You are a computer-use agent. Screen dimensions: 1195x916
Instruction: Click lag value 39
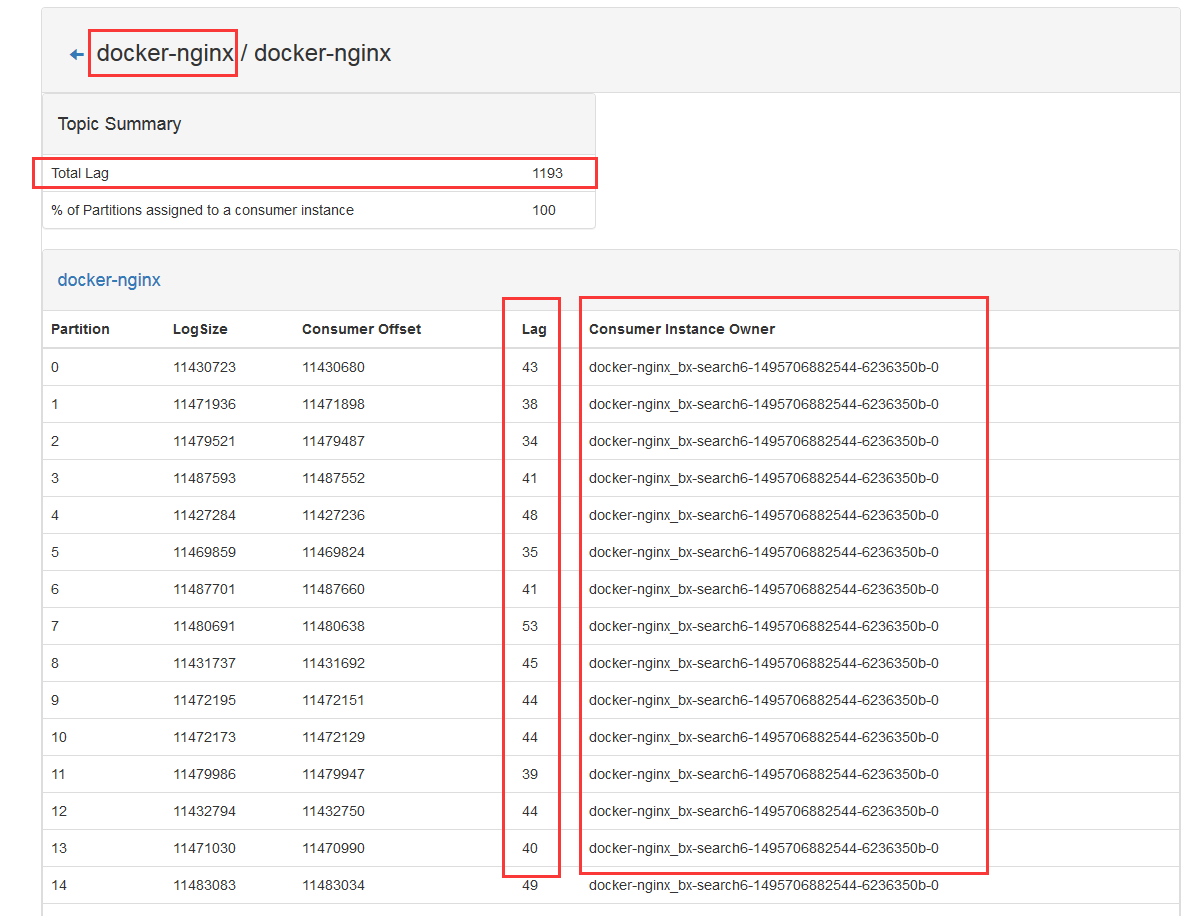pos(530,774)
